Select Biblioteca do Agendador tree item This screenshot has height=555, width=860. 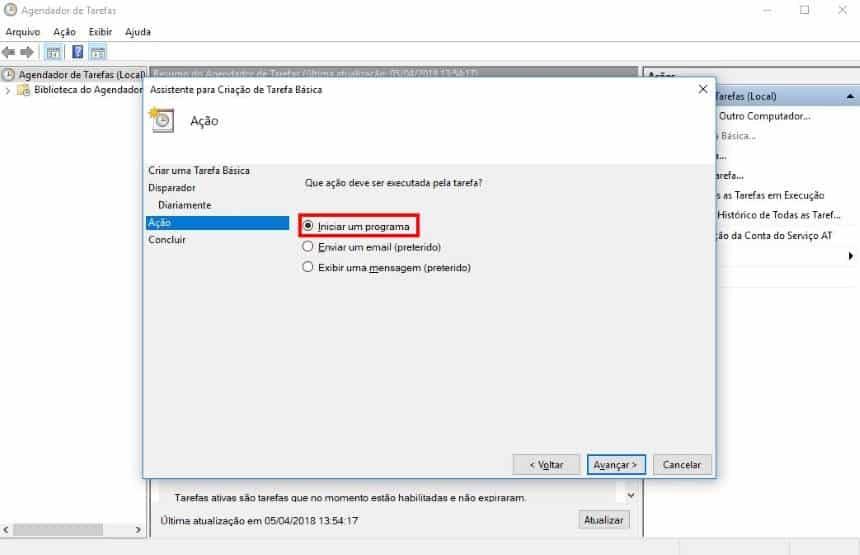[x=80, y=90]
